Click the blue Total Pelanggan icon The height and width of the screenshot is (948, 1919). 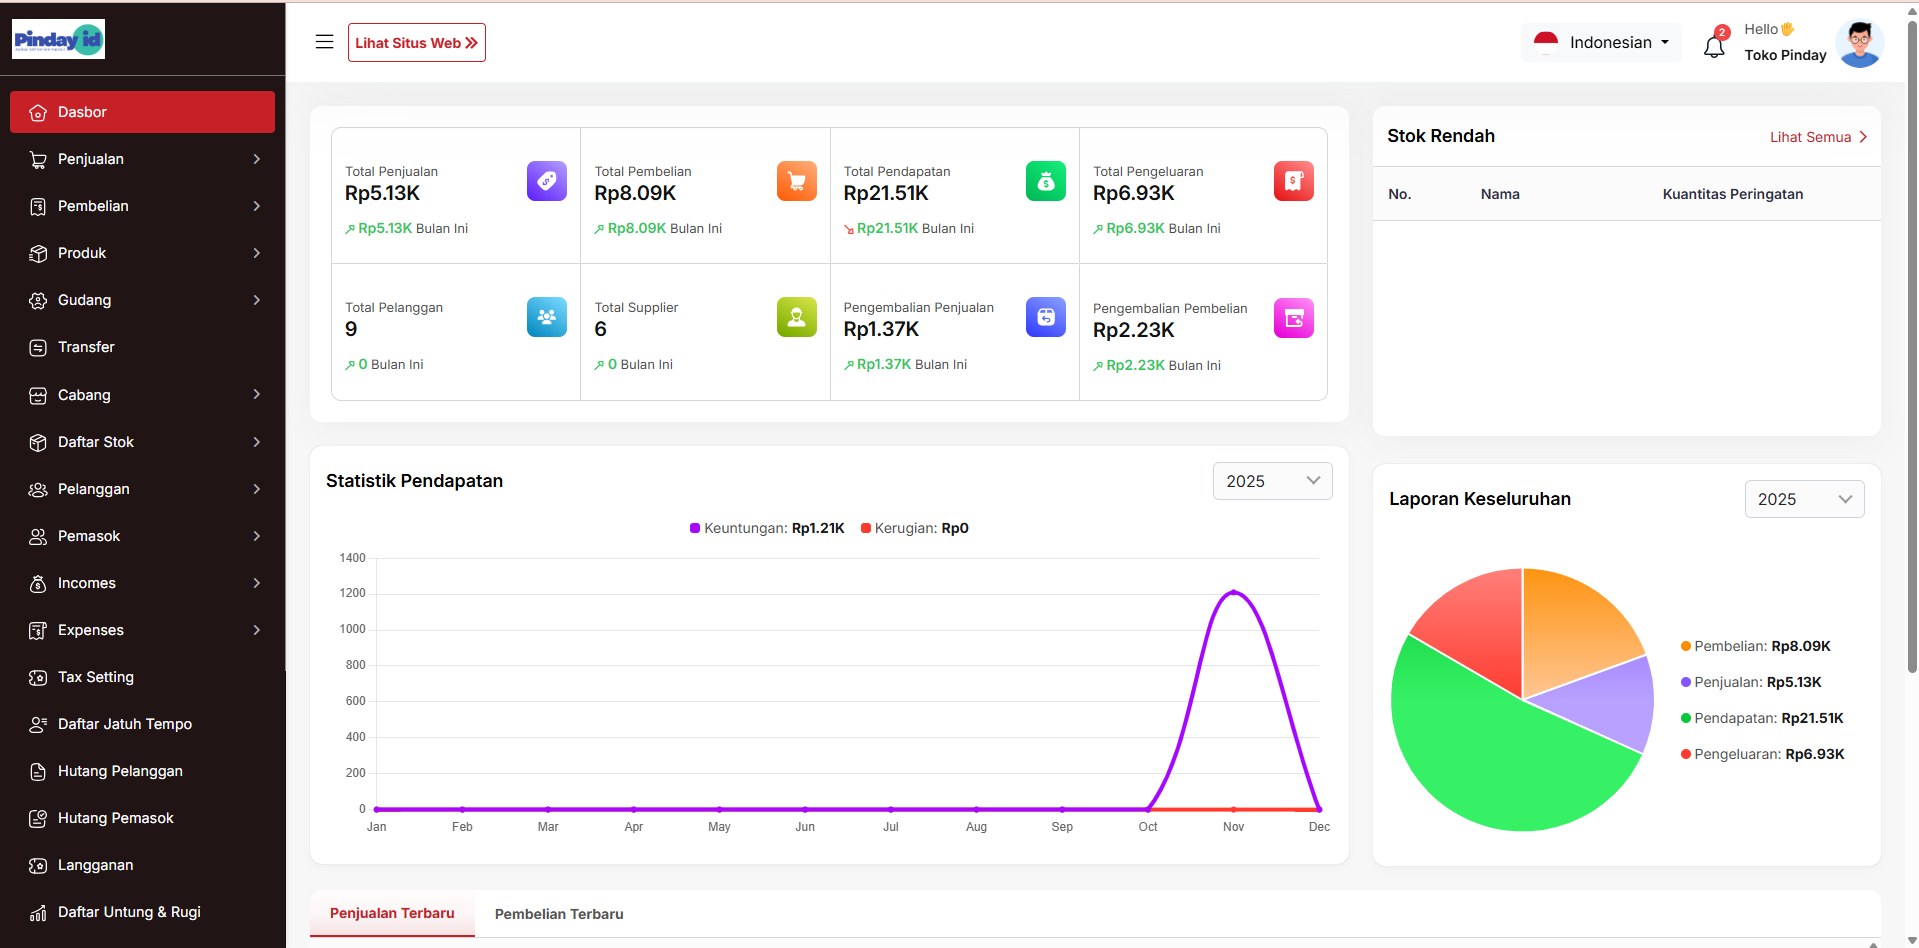(x=546, y=317)
